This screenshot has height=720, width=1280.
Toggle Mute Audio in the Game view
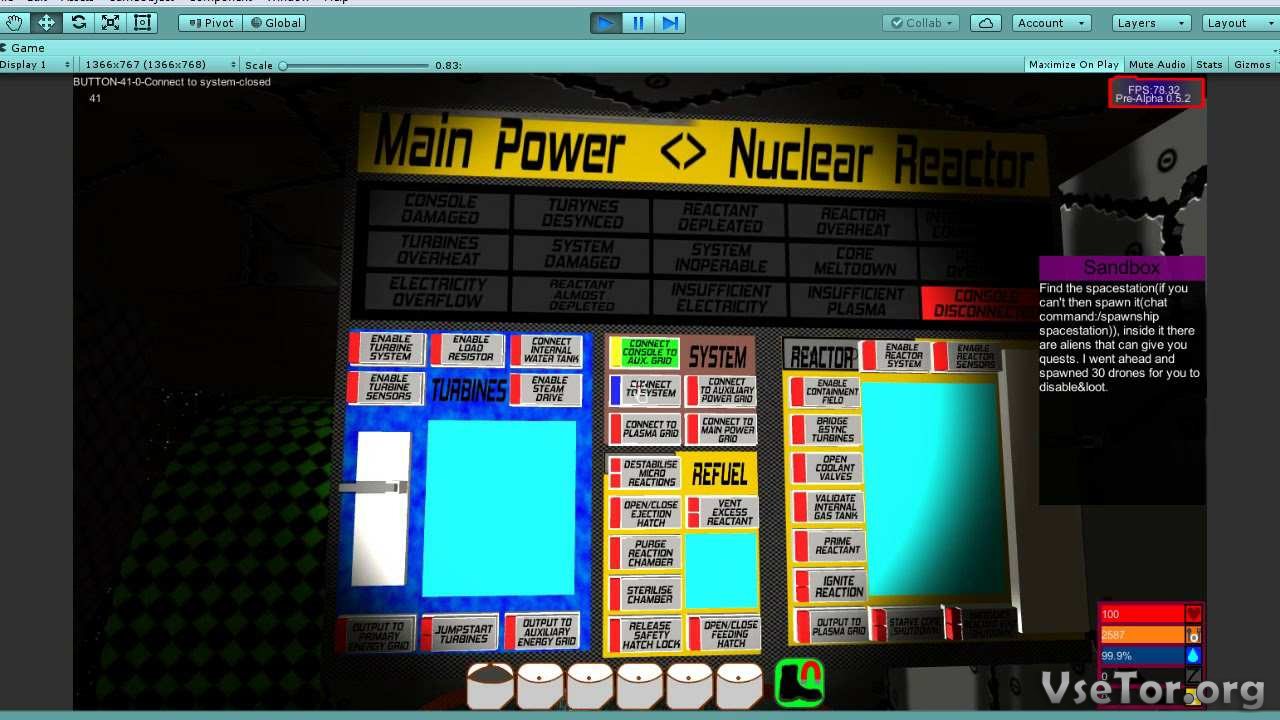pyautogui.click(x=1157, y=65)
